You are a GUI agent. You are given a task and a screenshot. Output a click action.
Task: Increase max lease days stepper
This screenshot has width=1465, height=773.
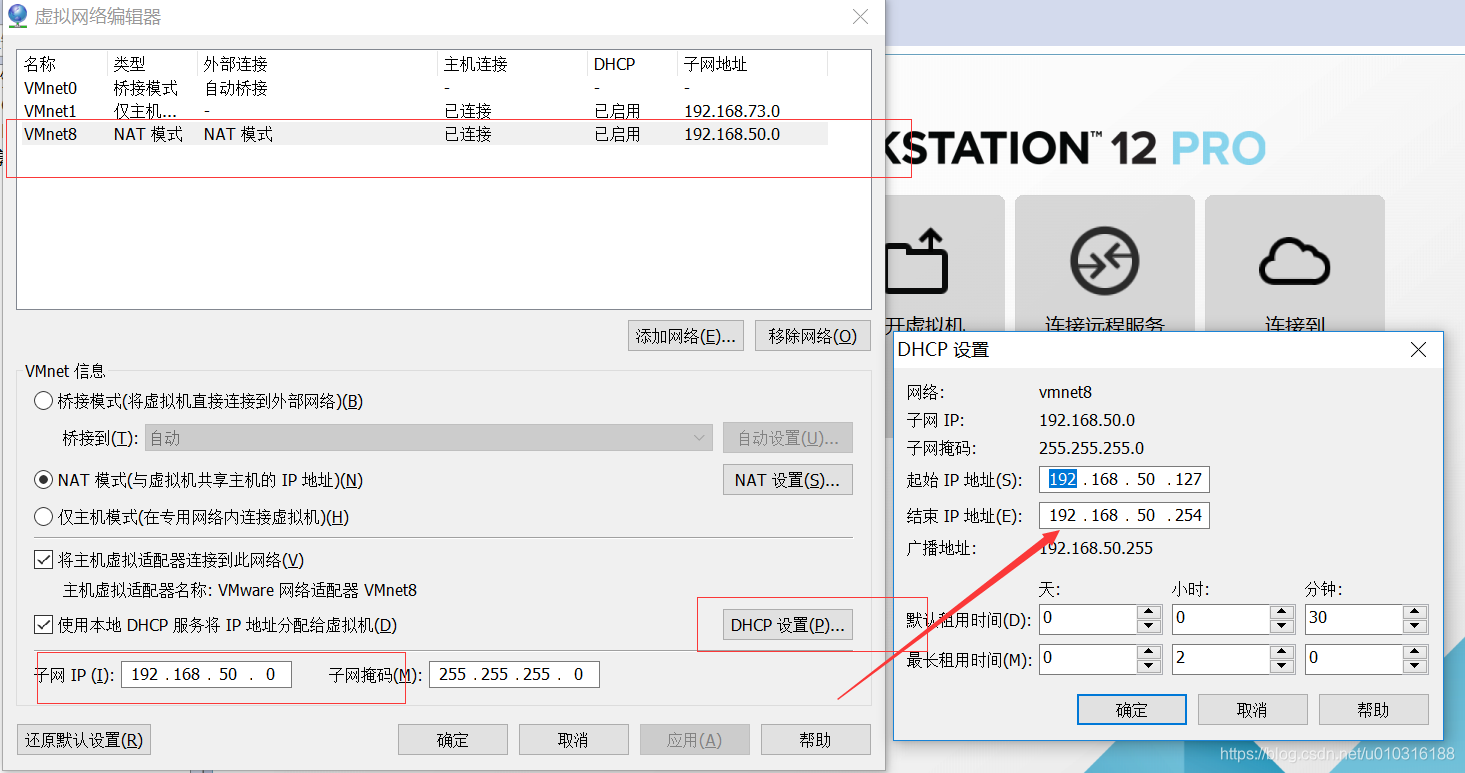coord(1149,652)
